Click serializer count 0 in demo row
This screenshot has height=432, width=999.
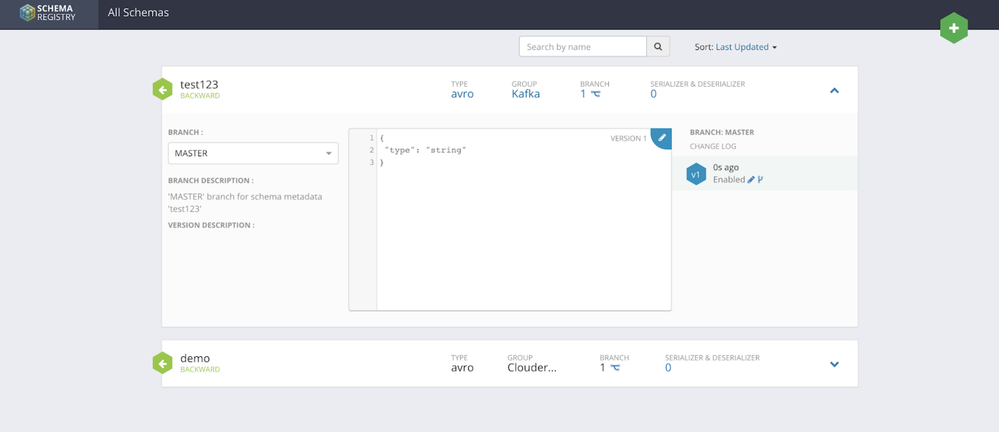(x=668, y=368)
